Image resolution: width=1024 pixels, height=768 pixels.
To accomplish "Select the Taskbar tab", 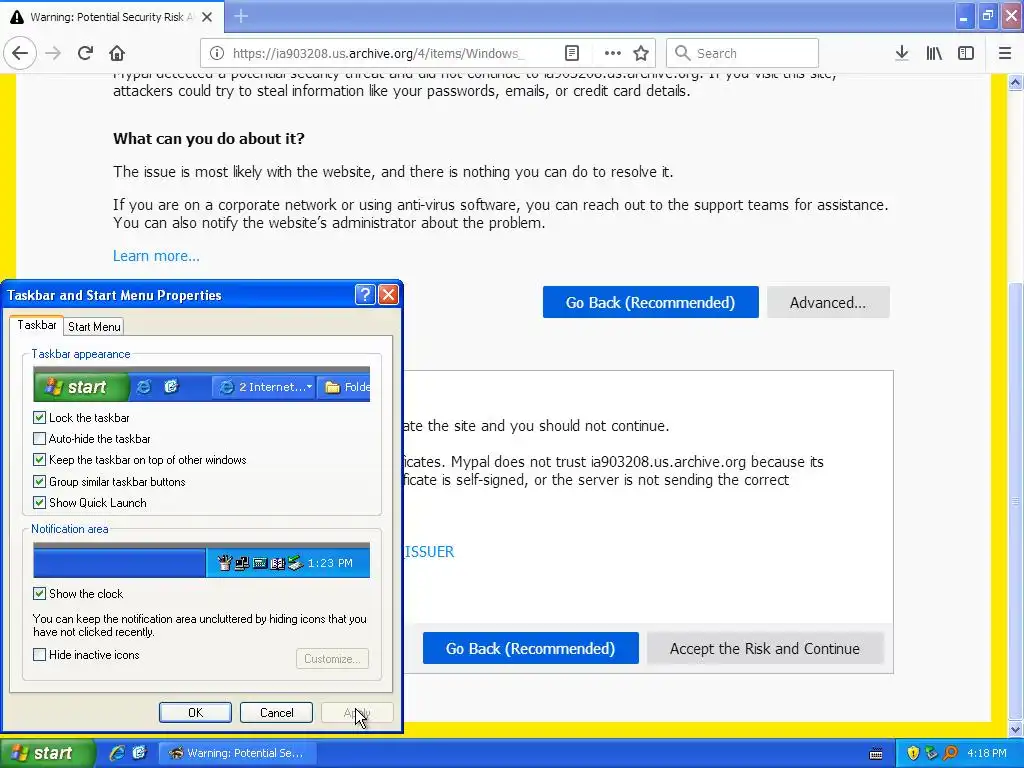I will point(37,325).
